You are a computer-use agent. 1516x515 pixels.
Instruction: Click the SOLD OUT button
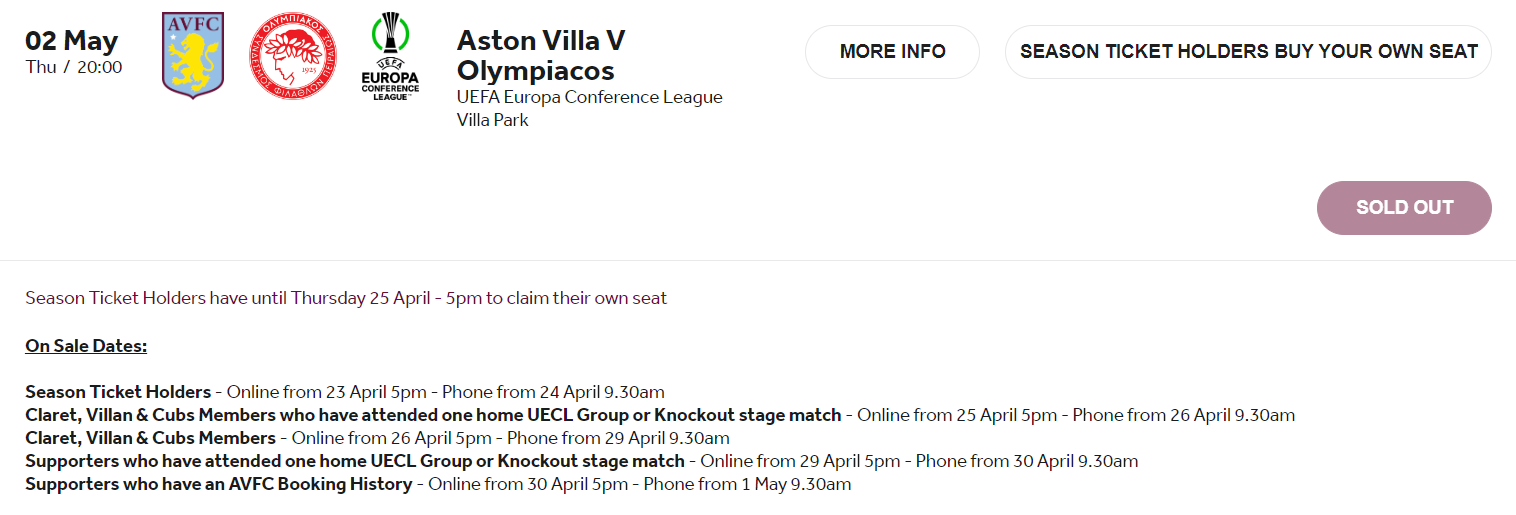pyautogui.click(x=1404, y=208)
